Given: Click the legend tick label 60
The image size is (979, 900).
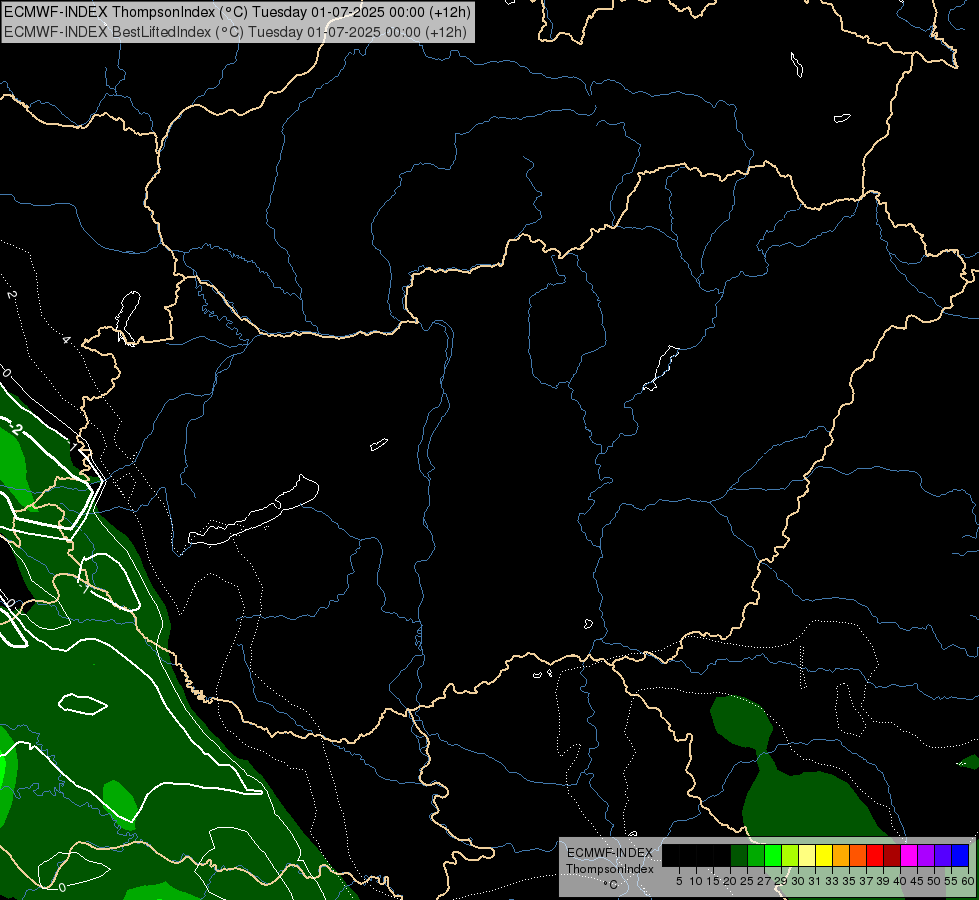Looking at the screenshot, I should coord(968,881).
